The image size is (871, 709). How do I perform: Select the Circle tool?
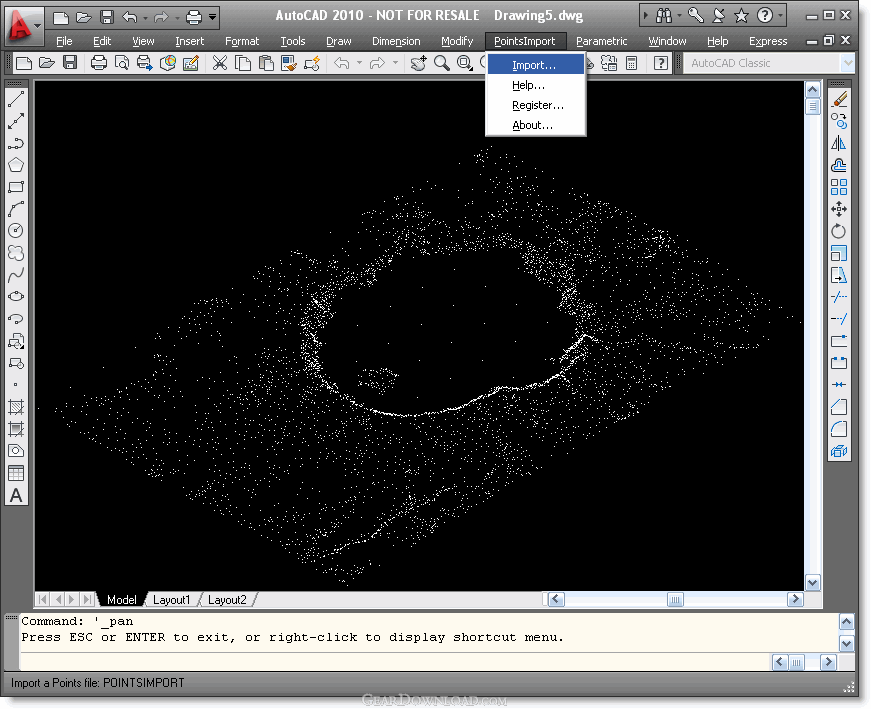point(16,231)
